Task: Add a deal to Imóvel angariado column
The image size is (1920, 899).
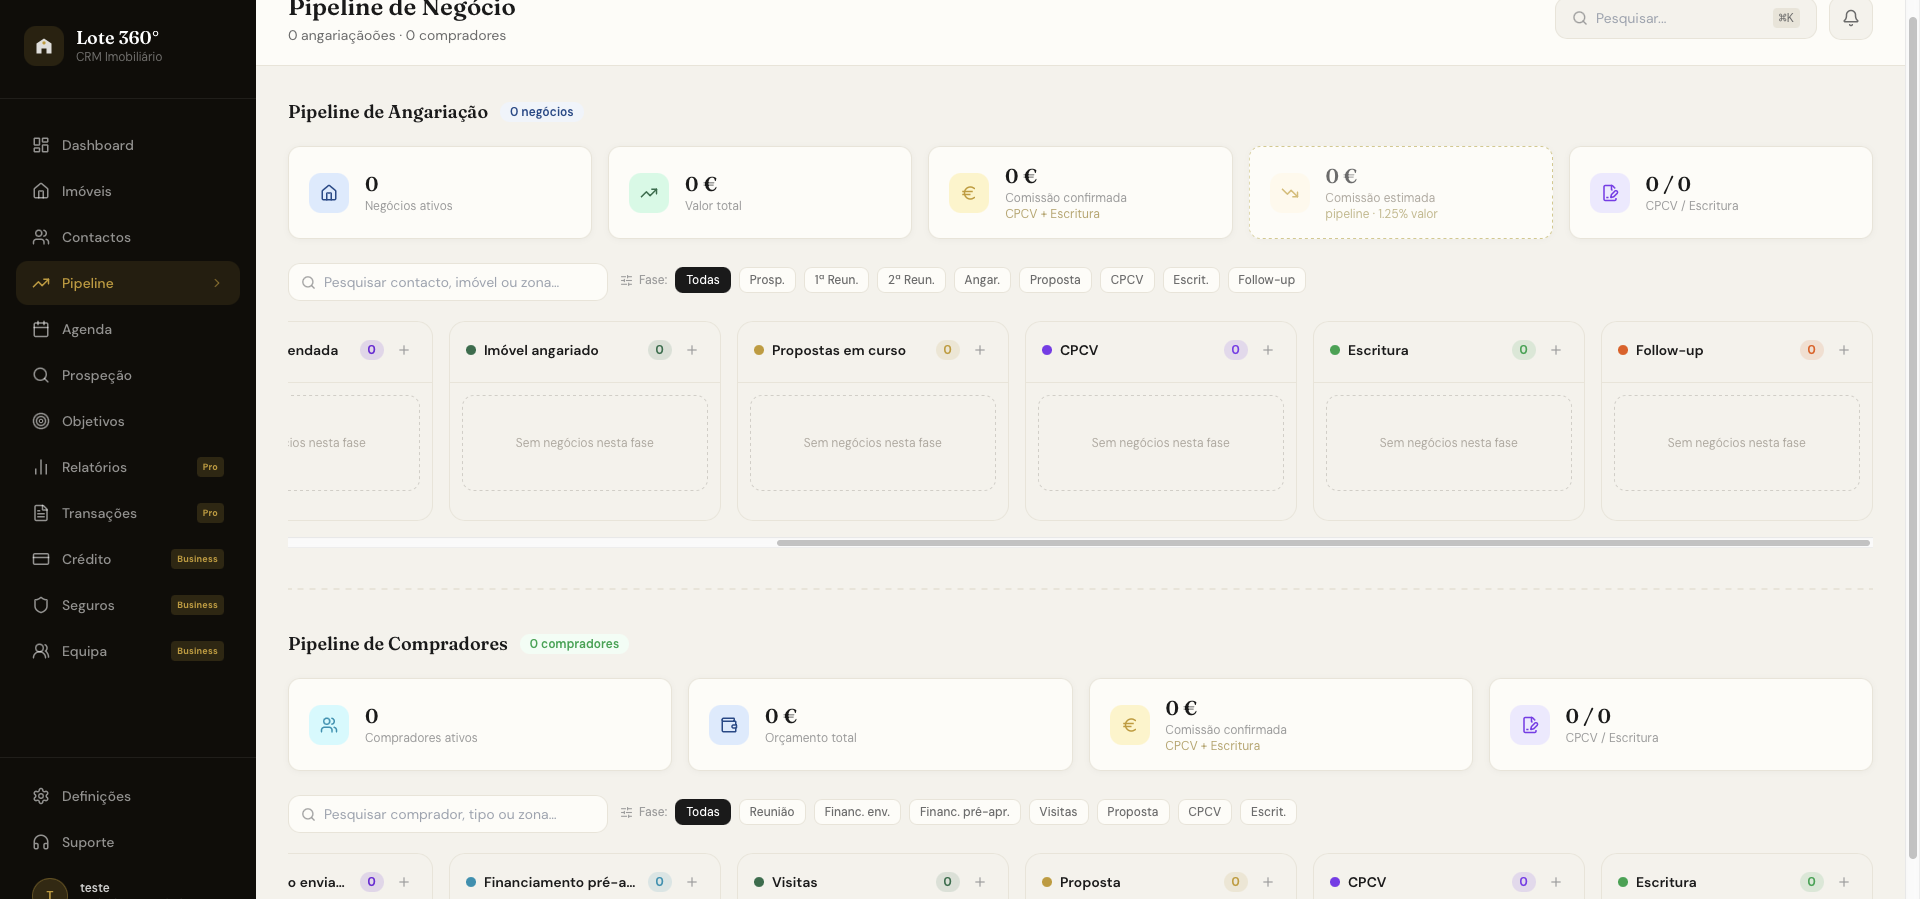Action: point(692,350)
